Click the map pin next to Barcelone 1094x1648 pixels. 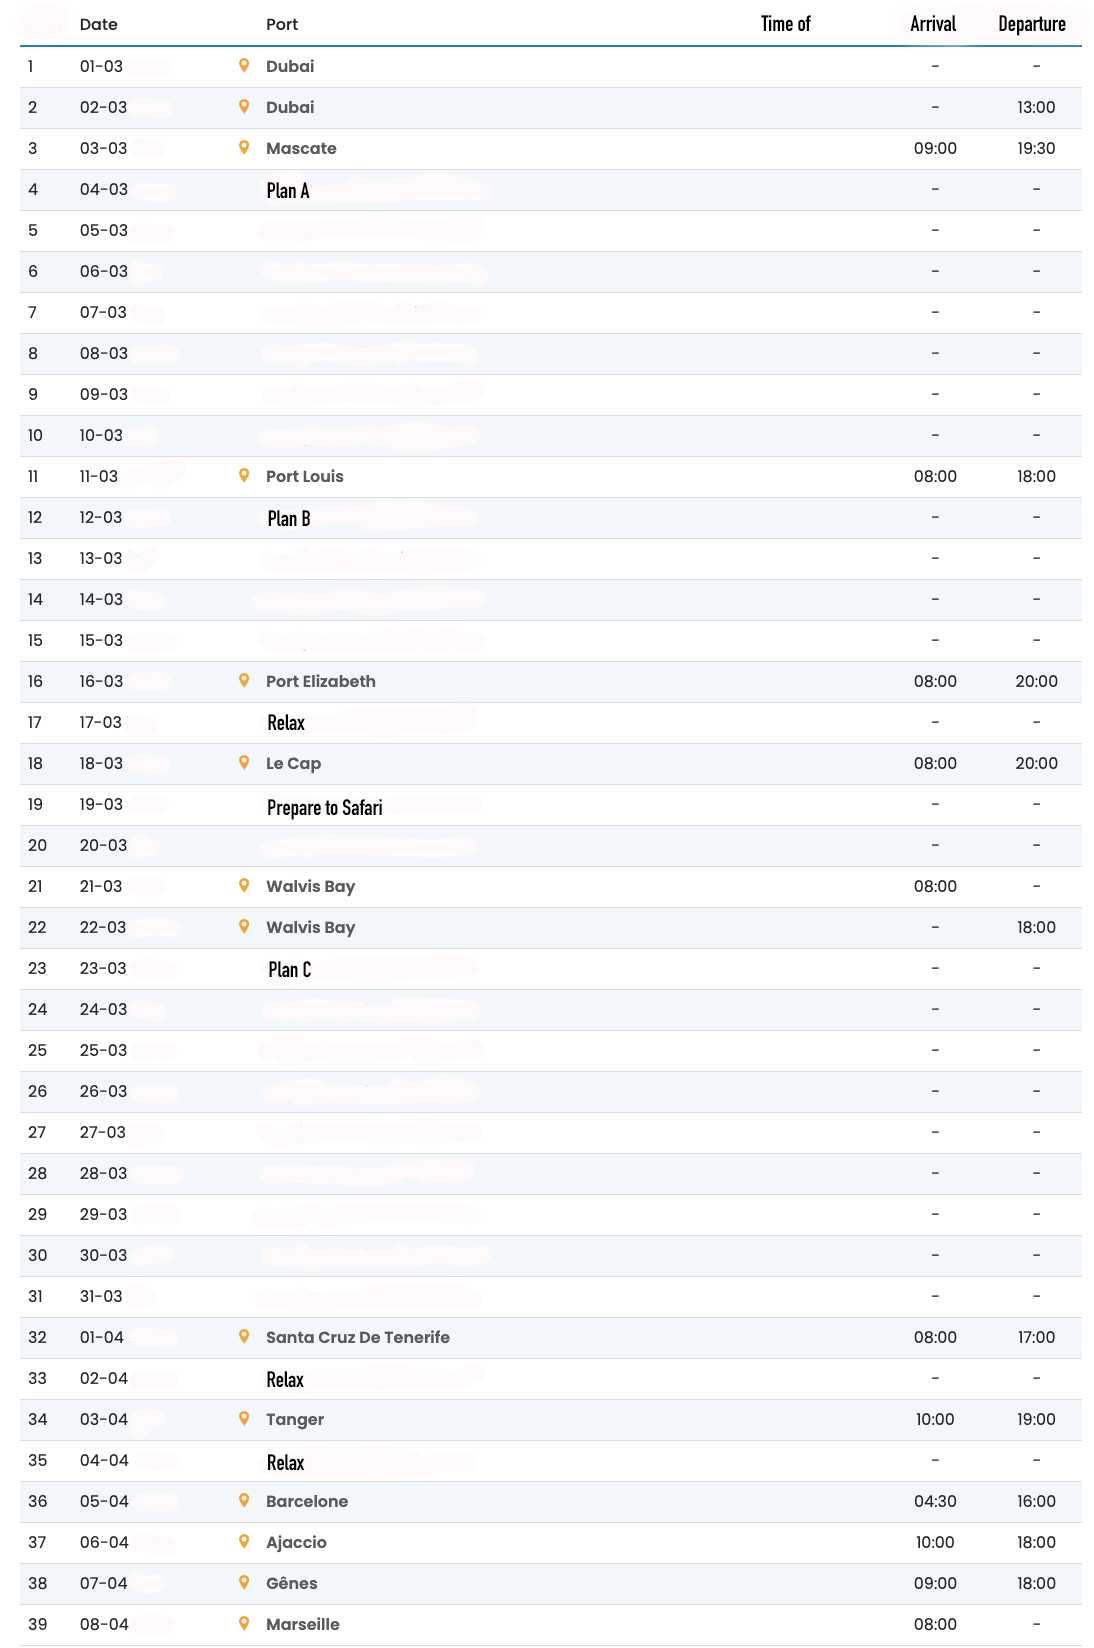pos(244,1501)
